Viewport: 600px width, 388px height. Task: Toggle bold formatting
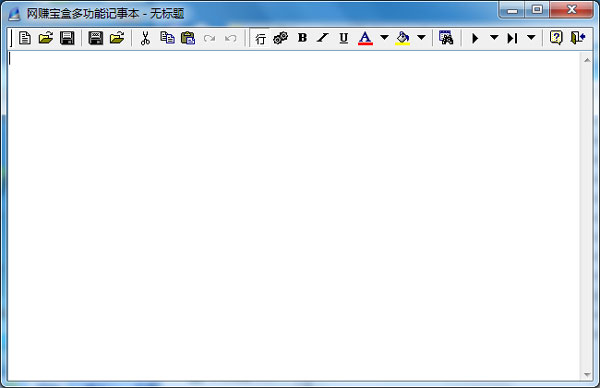(302, 38)
